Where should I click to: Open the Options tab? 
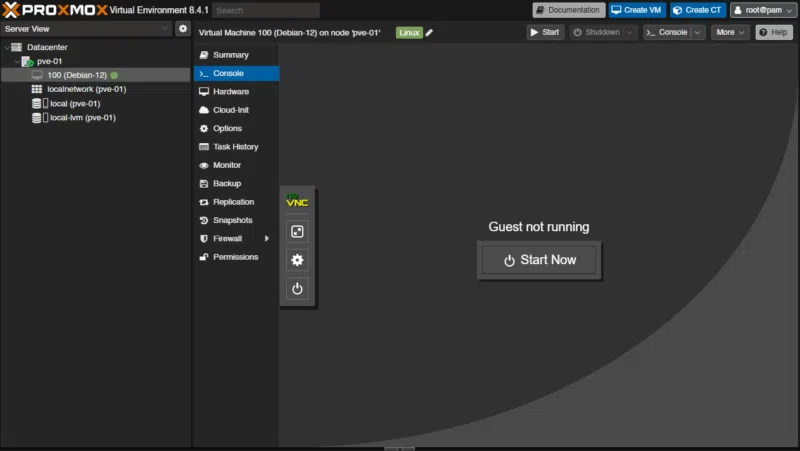[x=236, y=128]
